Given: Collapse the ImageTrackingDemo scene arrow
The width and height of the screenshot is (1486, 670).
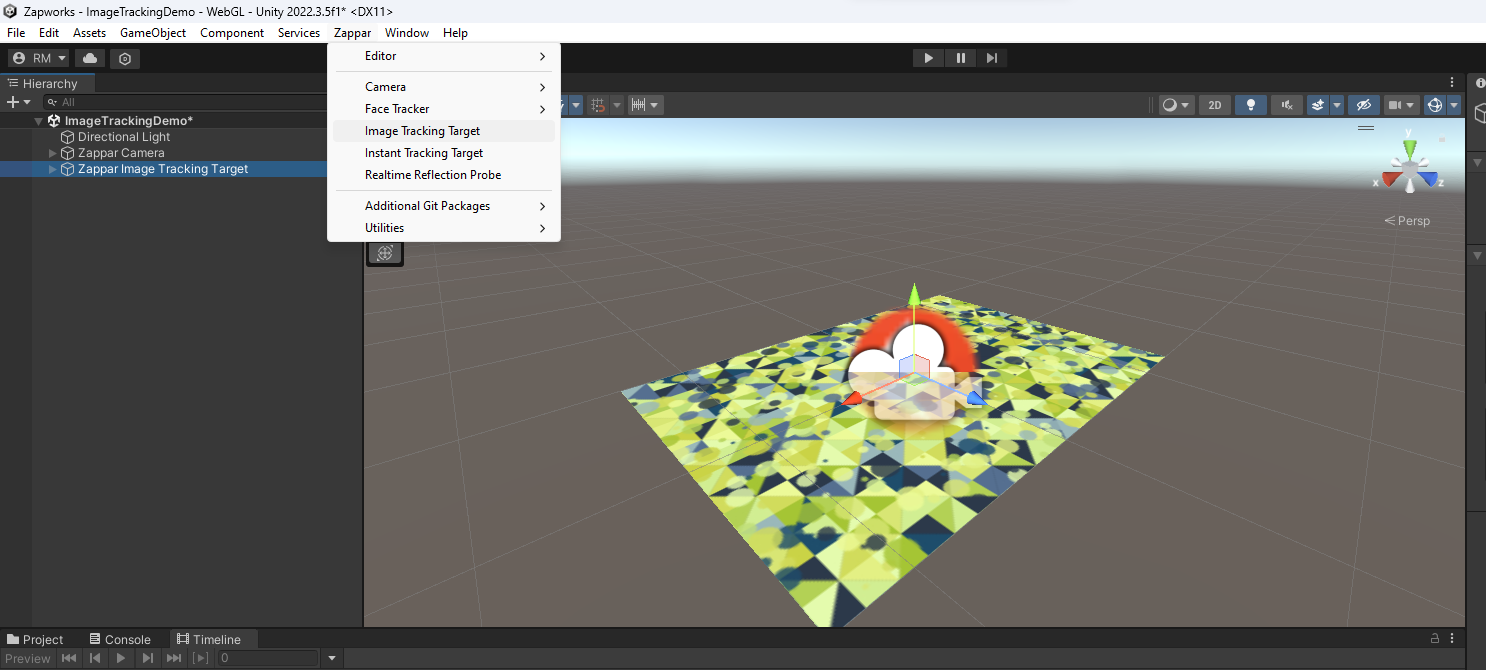Looking at the screenshot, I should (39, 121).
